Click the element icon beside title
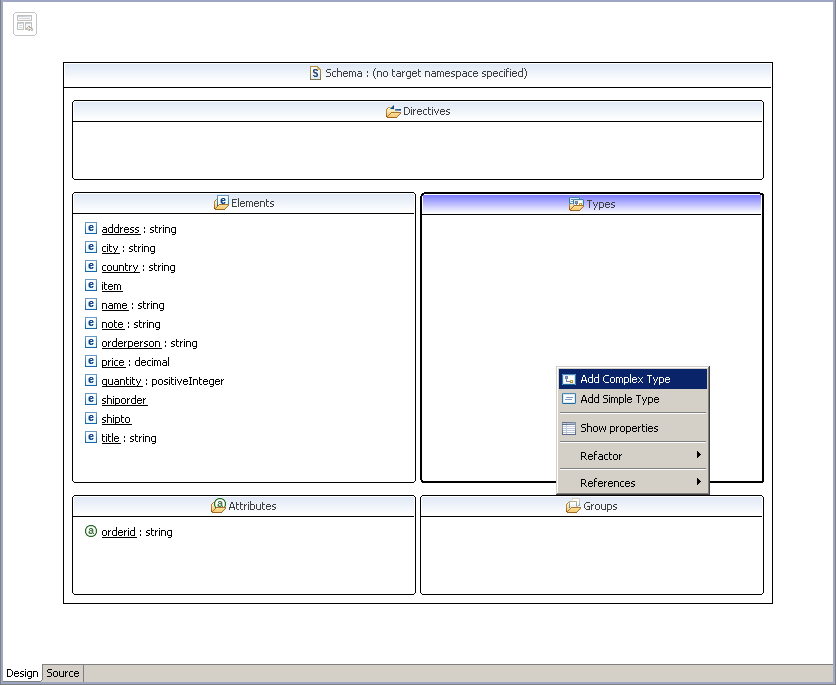Image resolution: width=836 pixels, height=685 pixels. (x=91, y=437)
